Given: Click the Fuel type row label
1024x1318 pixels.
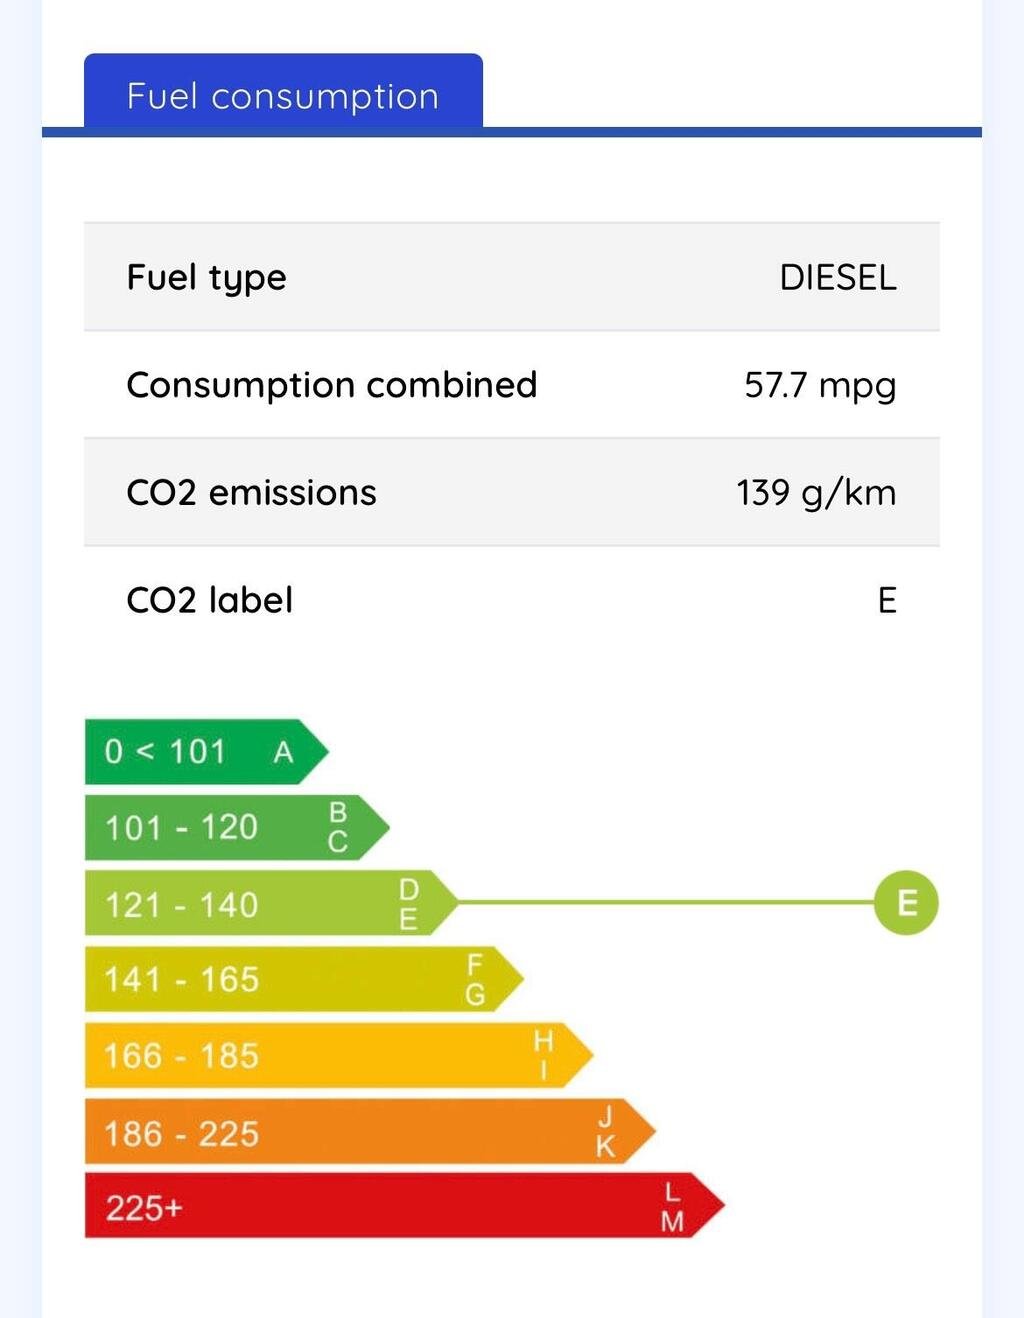Looking at the screenshot, I should click(x=206, y=278).
